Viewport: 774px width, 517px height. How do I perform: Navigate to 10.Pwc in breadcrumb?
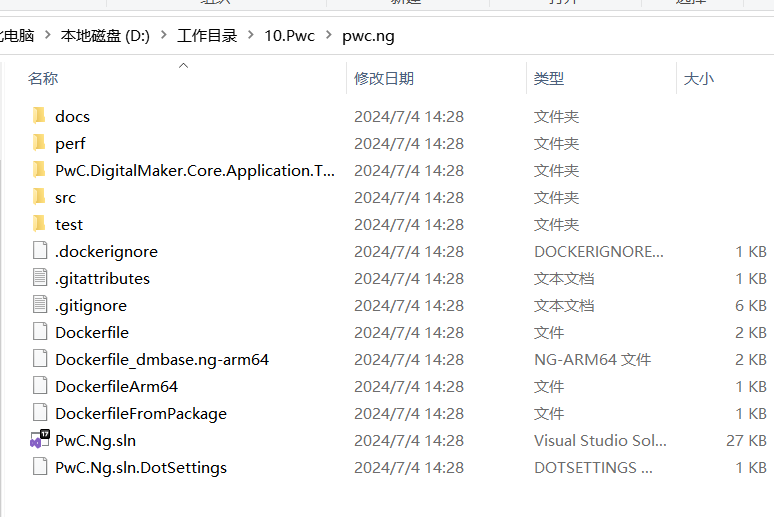[289, 36]
